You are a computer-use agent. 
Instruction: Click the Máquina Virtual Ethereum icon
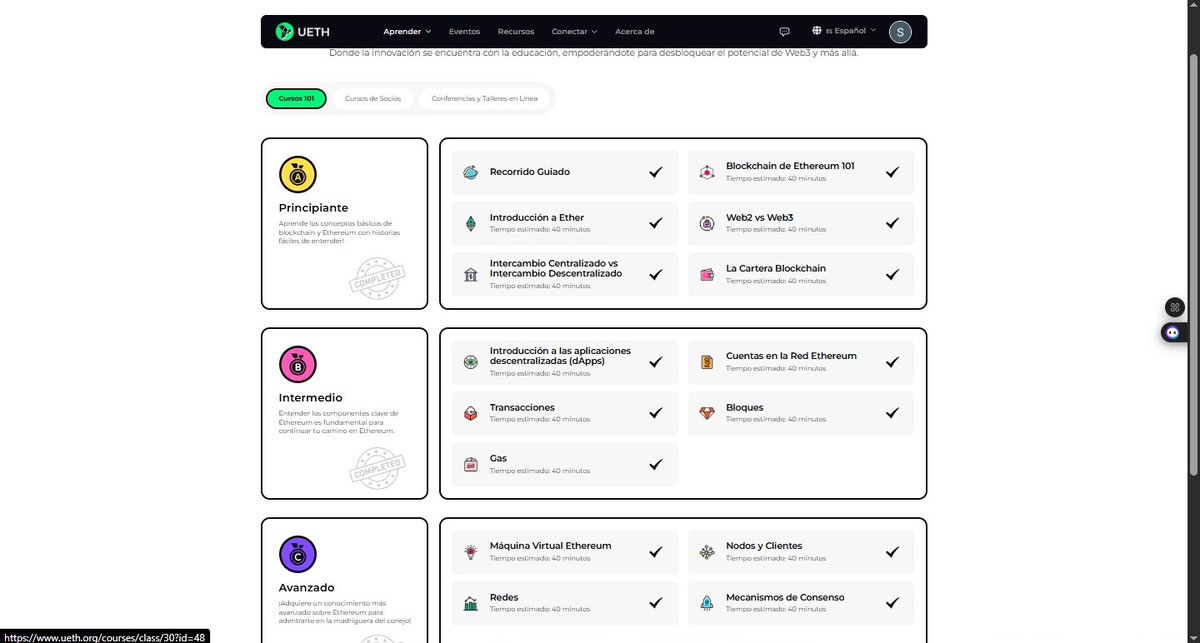tap(471, 552)
